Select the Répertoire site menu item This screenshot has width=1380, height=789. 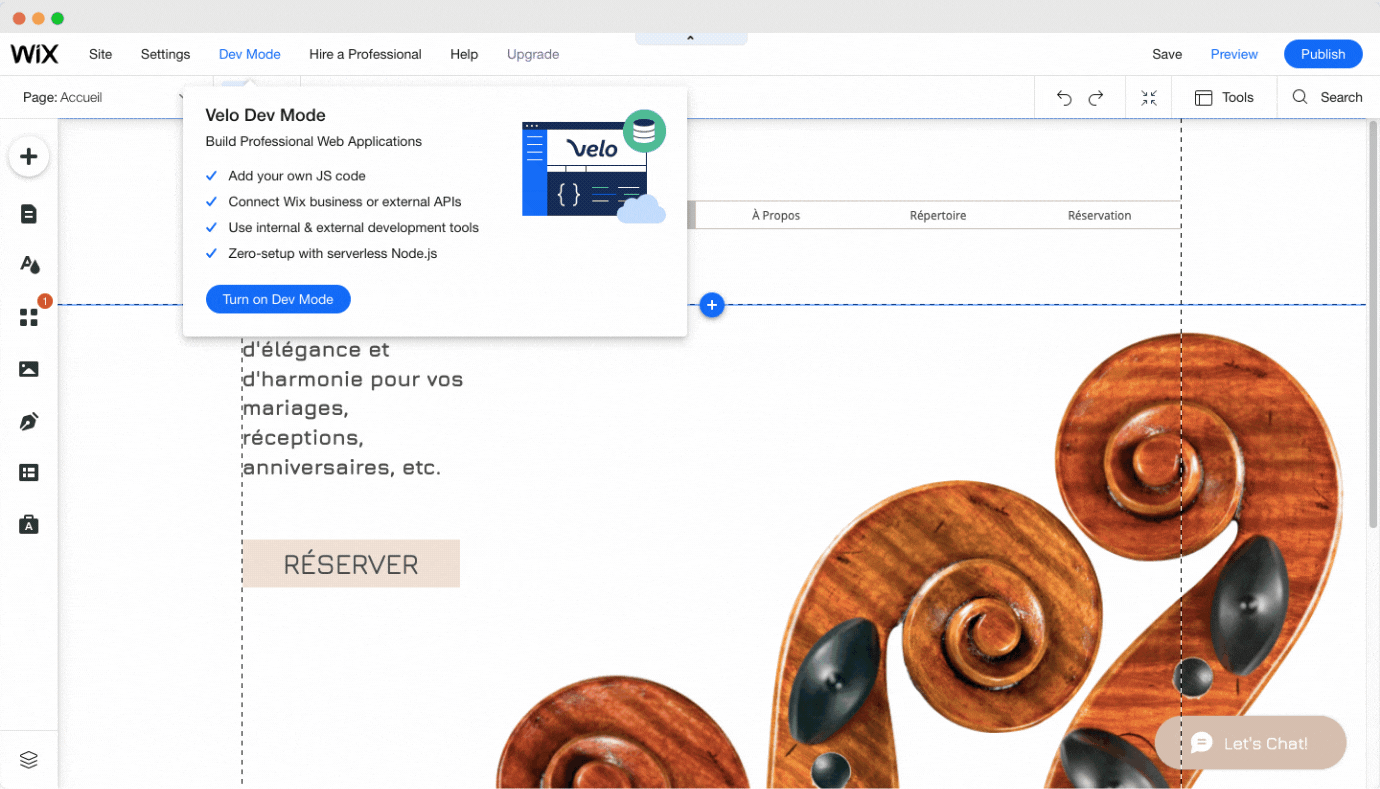pyautogui.click(x=938, y=215)
